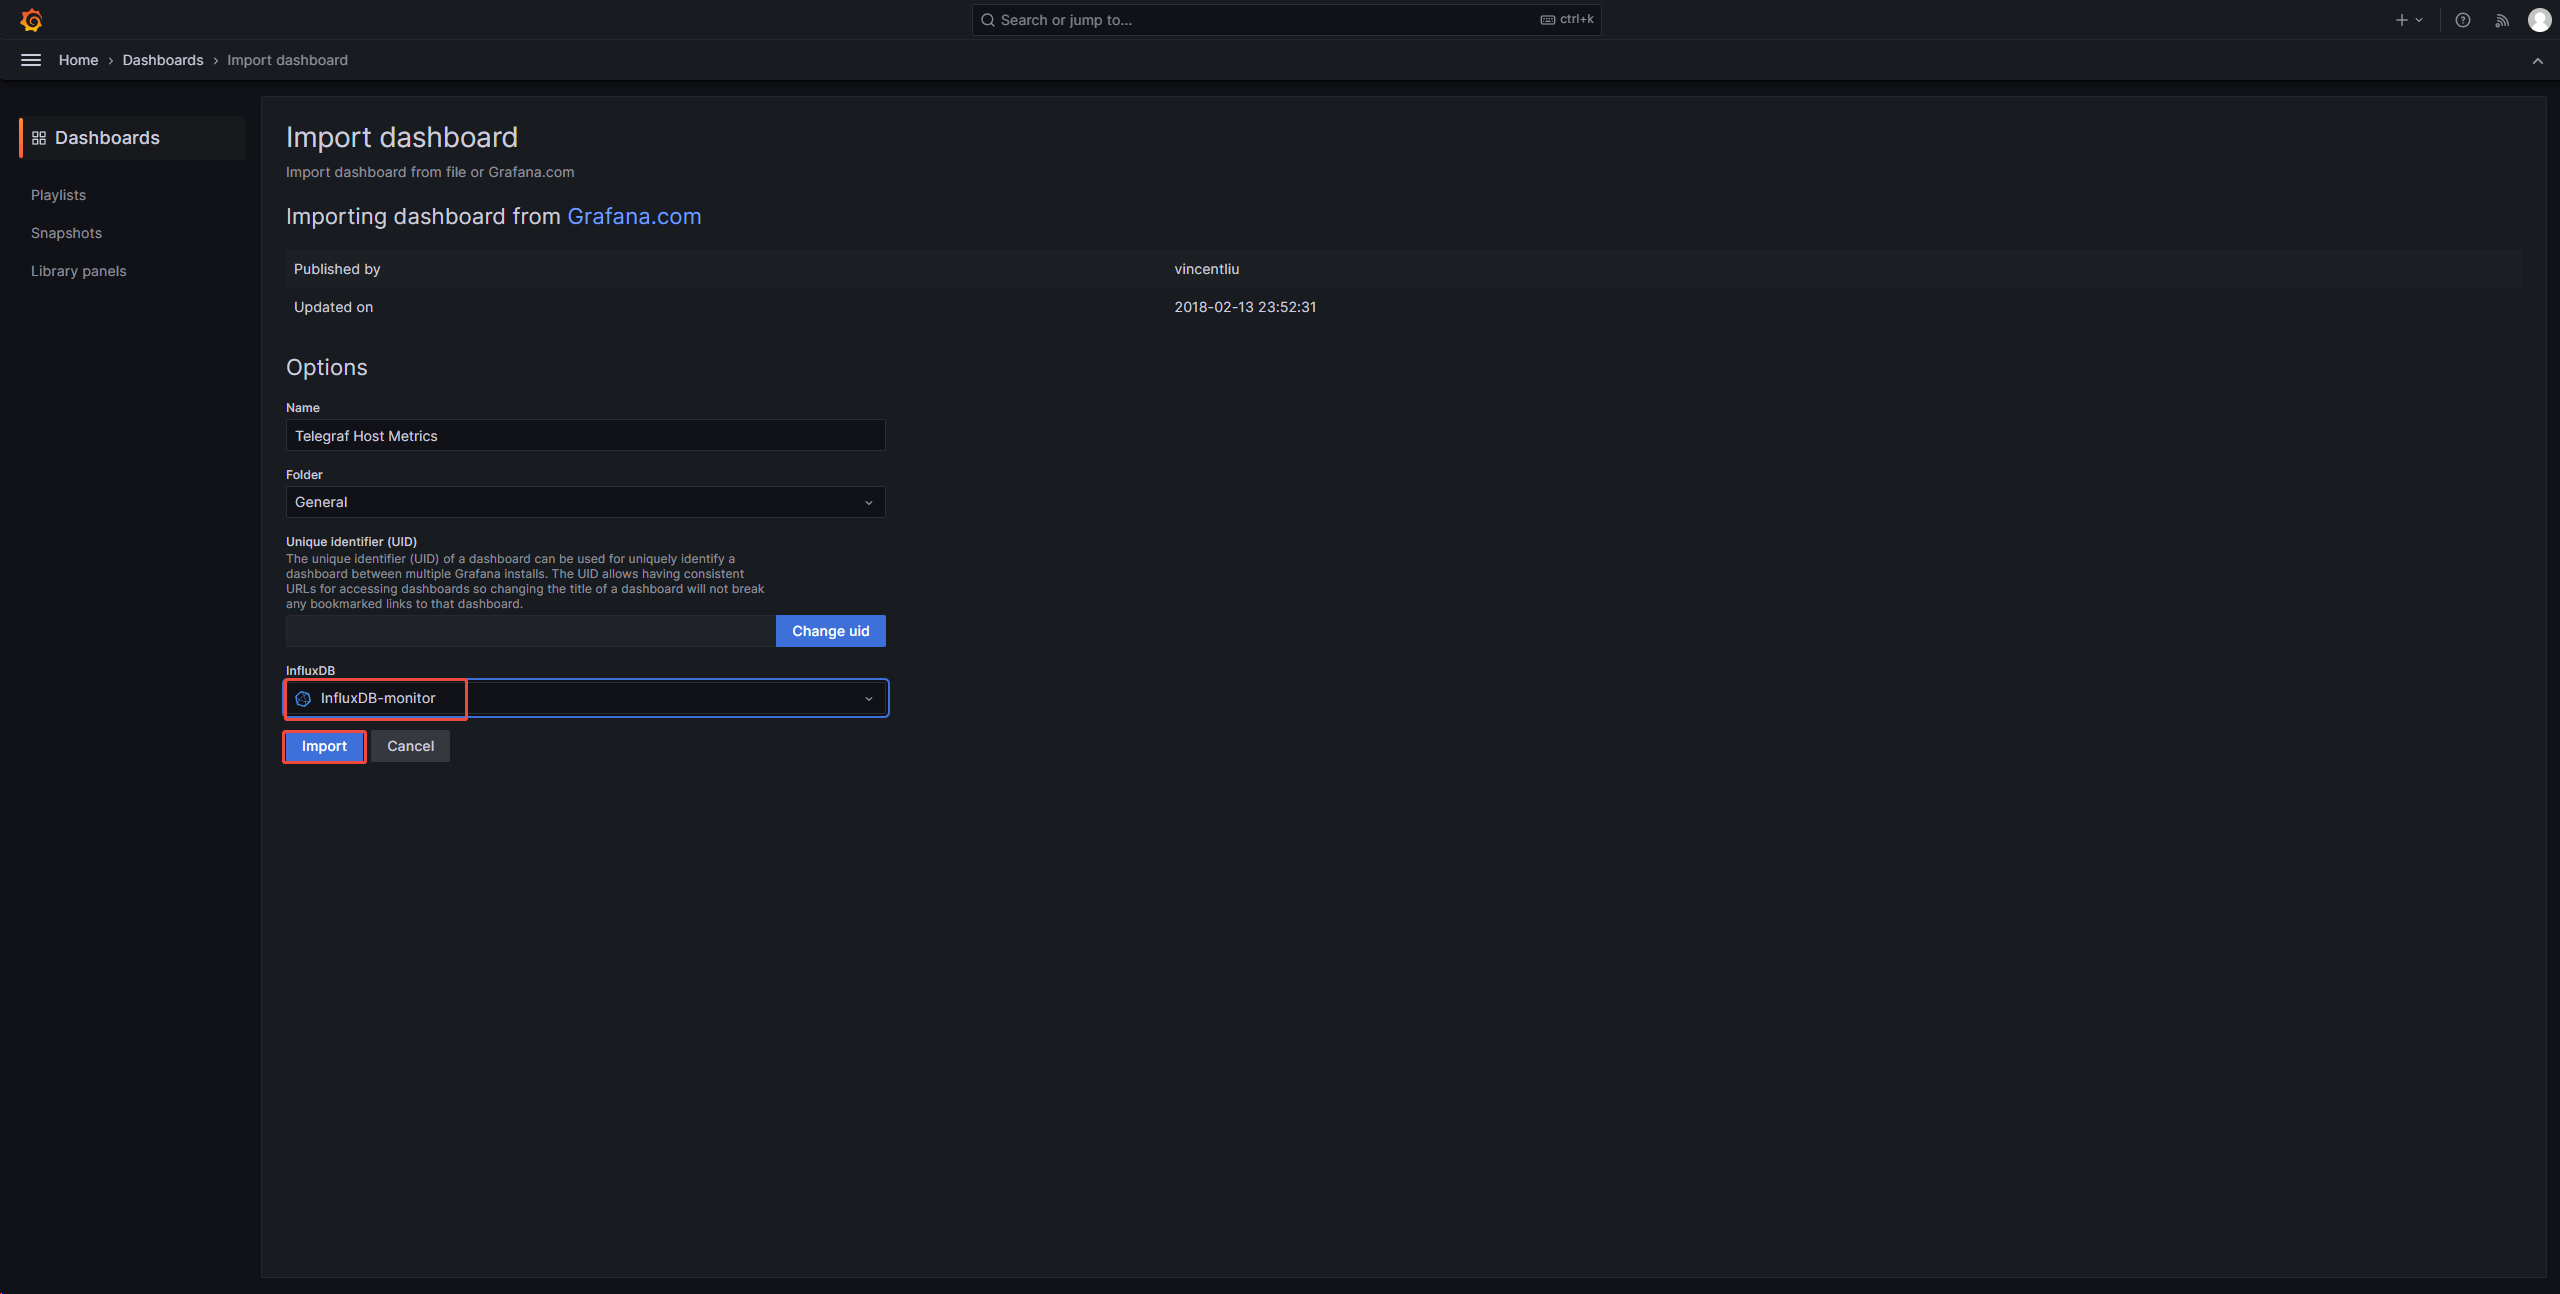This screenshot has height=1294, width=2560.
Task: Click the Import button
Action: pyautogui.click(x=324, y=746)
